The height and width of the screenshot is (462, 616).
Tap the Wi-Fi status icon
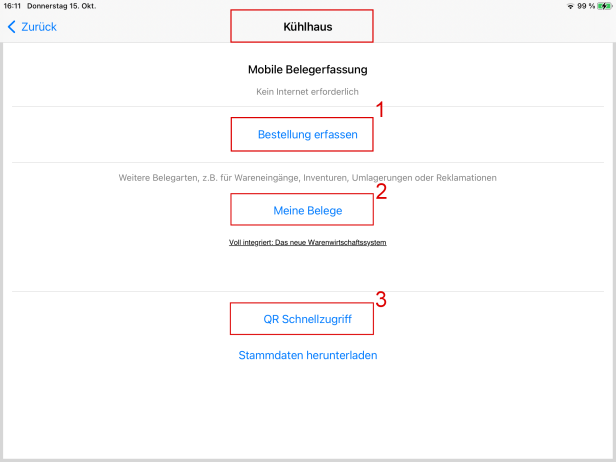click(569, 6)
